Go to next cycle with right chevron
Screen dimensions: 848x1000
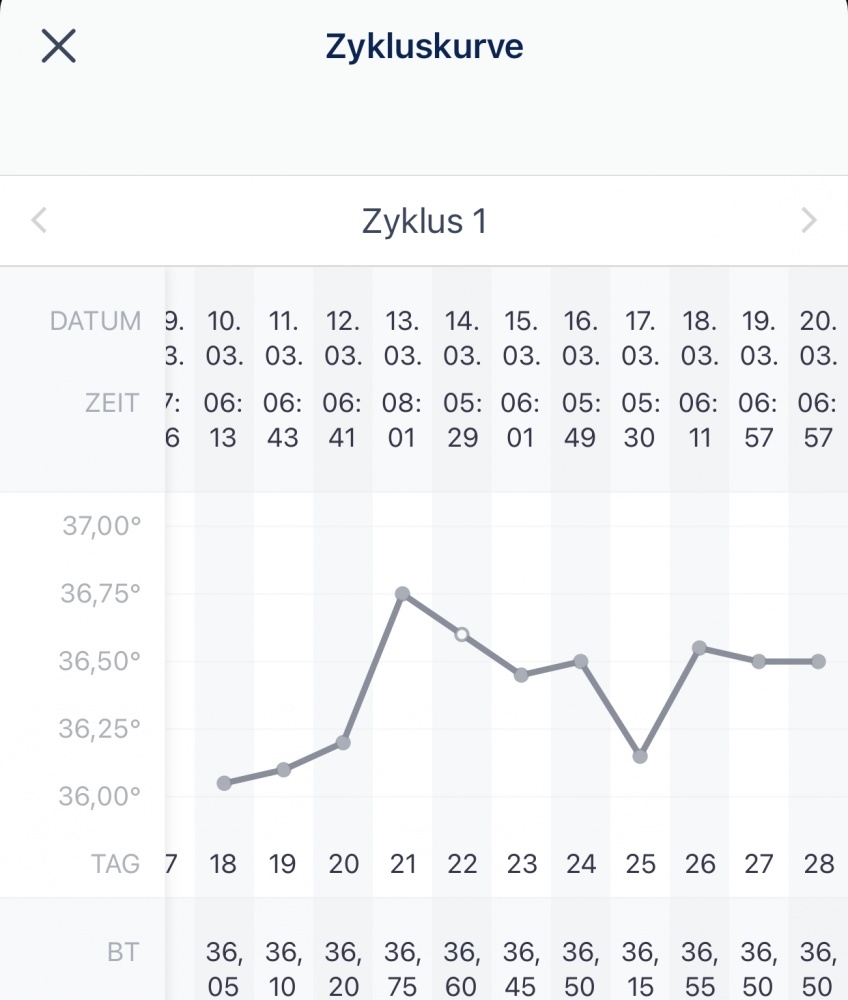[809, 221]
